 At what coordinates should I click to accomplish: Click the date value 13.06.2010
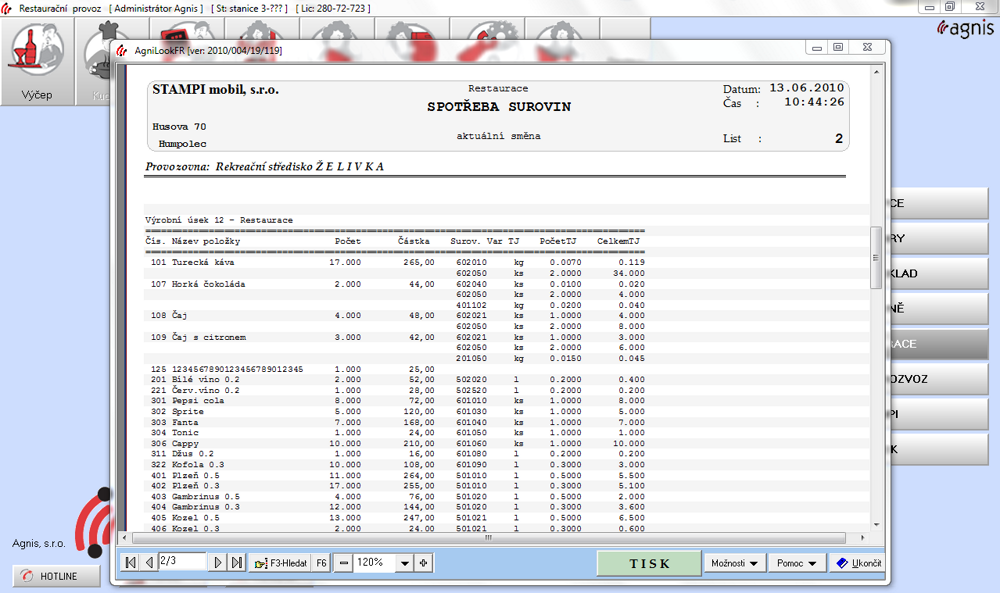coord(806,87)
